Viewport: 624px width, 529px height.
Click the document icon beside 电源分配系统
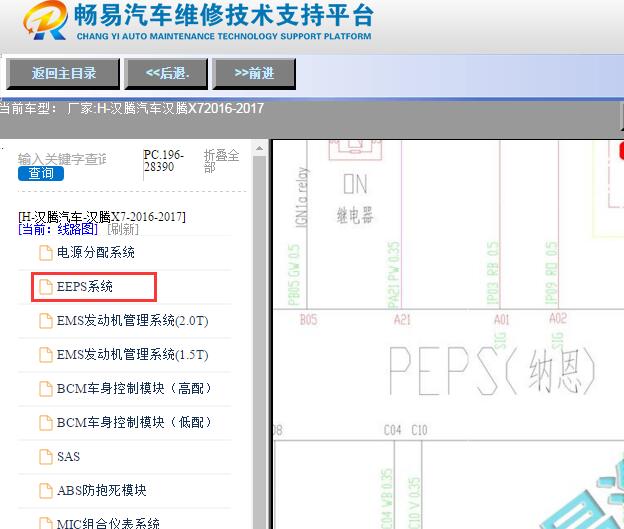tap(45, 253)
